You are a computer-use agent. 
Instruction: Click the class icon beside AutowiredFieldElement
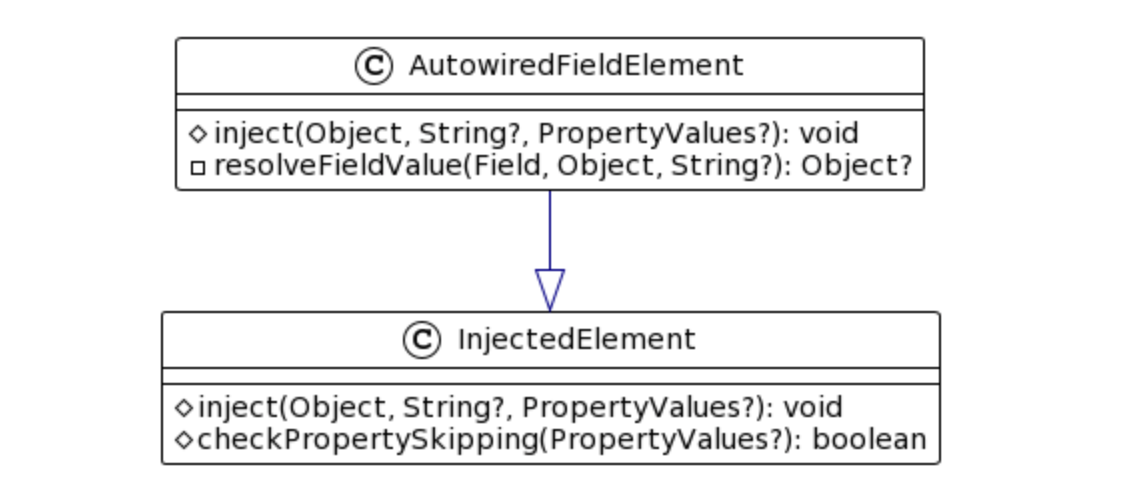372,66
